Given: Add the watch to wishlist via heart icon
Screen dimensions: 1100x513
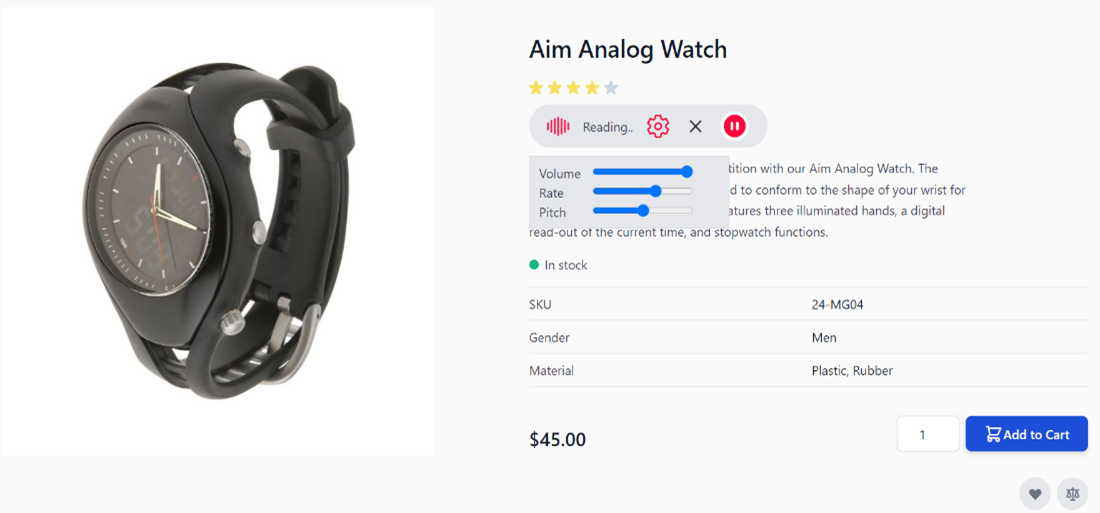Looking at the screenshot, I should point(1035,493).
